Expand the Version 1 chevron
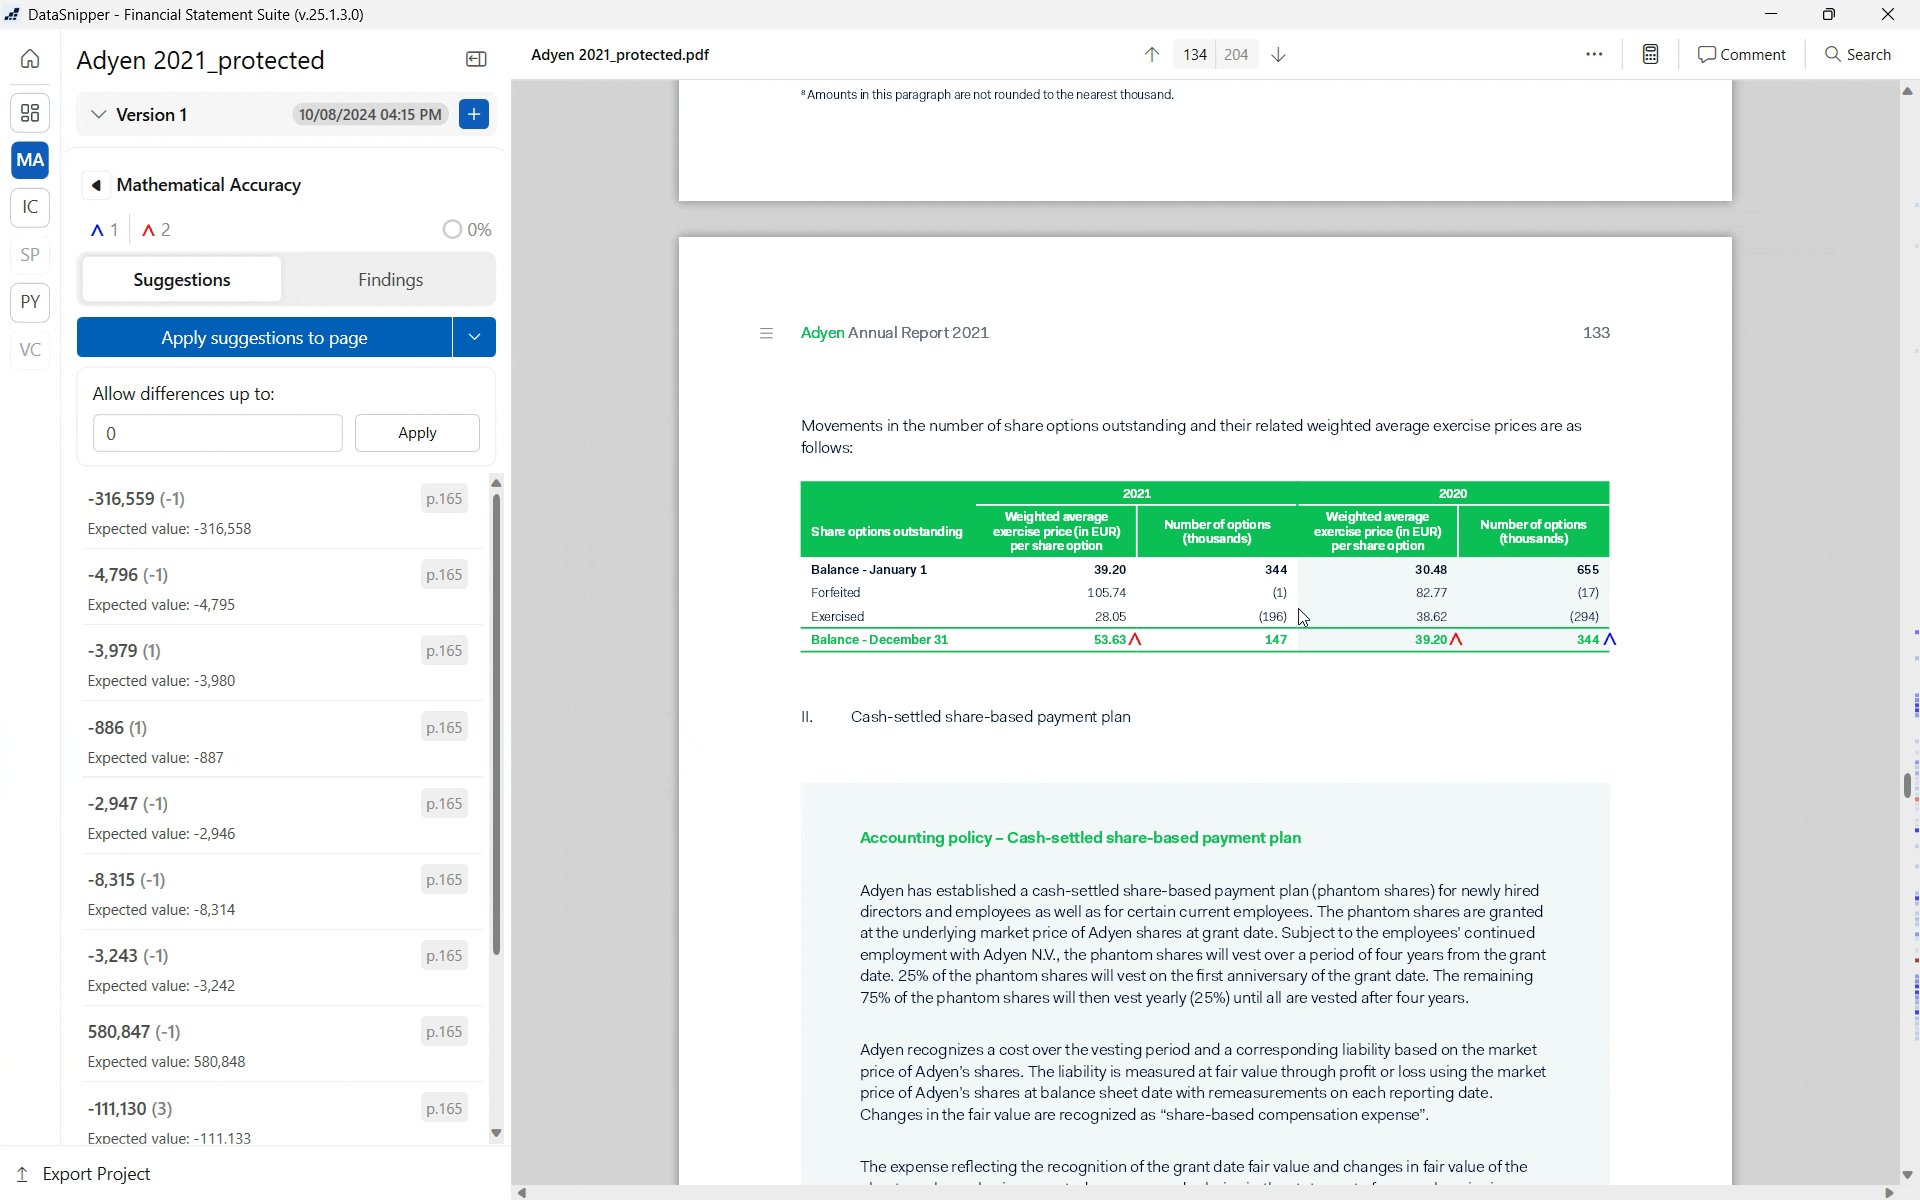The image size is (1920, 1200). [98, 115]
